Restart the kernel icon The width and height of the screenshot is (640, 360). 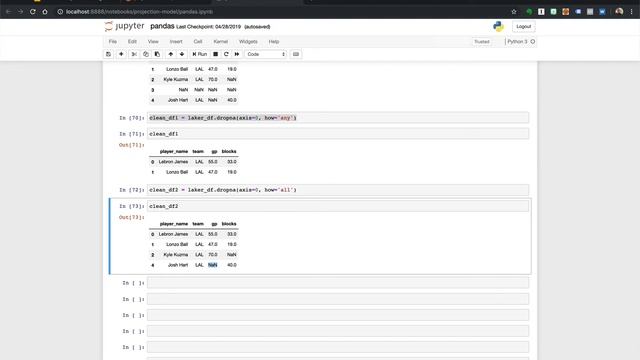[226, 54]
